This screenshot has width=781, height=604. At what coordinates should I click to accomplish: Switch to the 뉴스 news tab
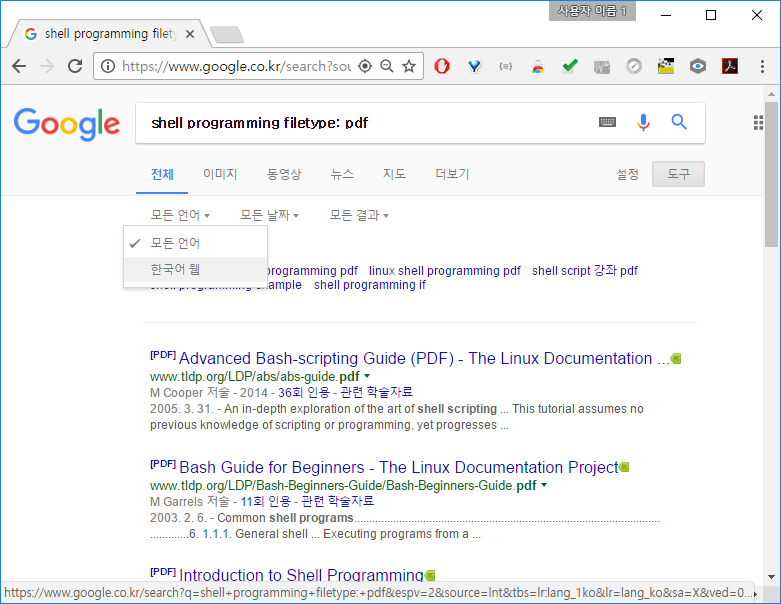pyautogui.click(x=342, y=174)
